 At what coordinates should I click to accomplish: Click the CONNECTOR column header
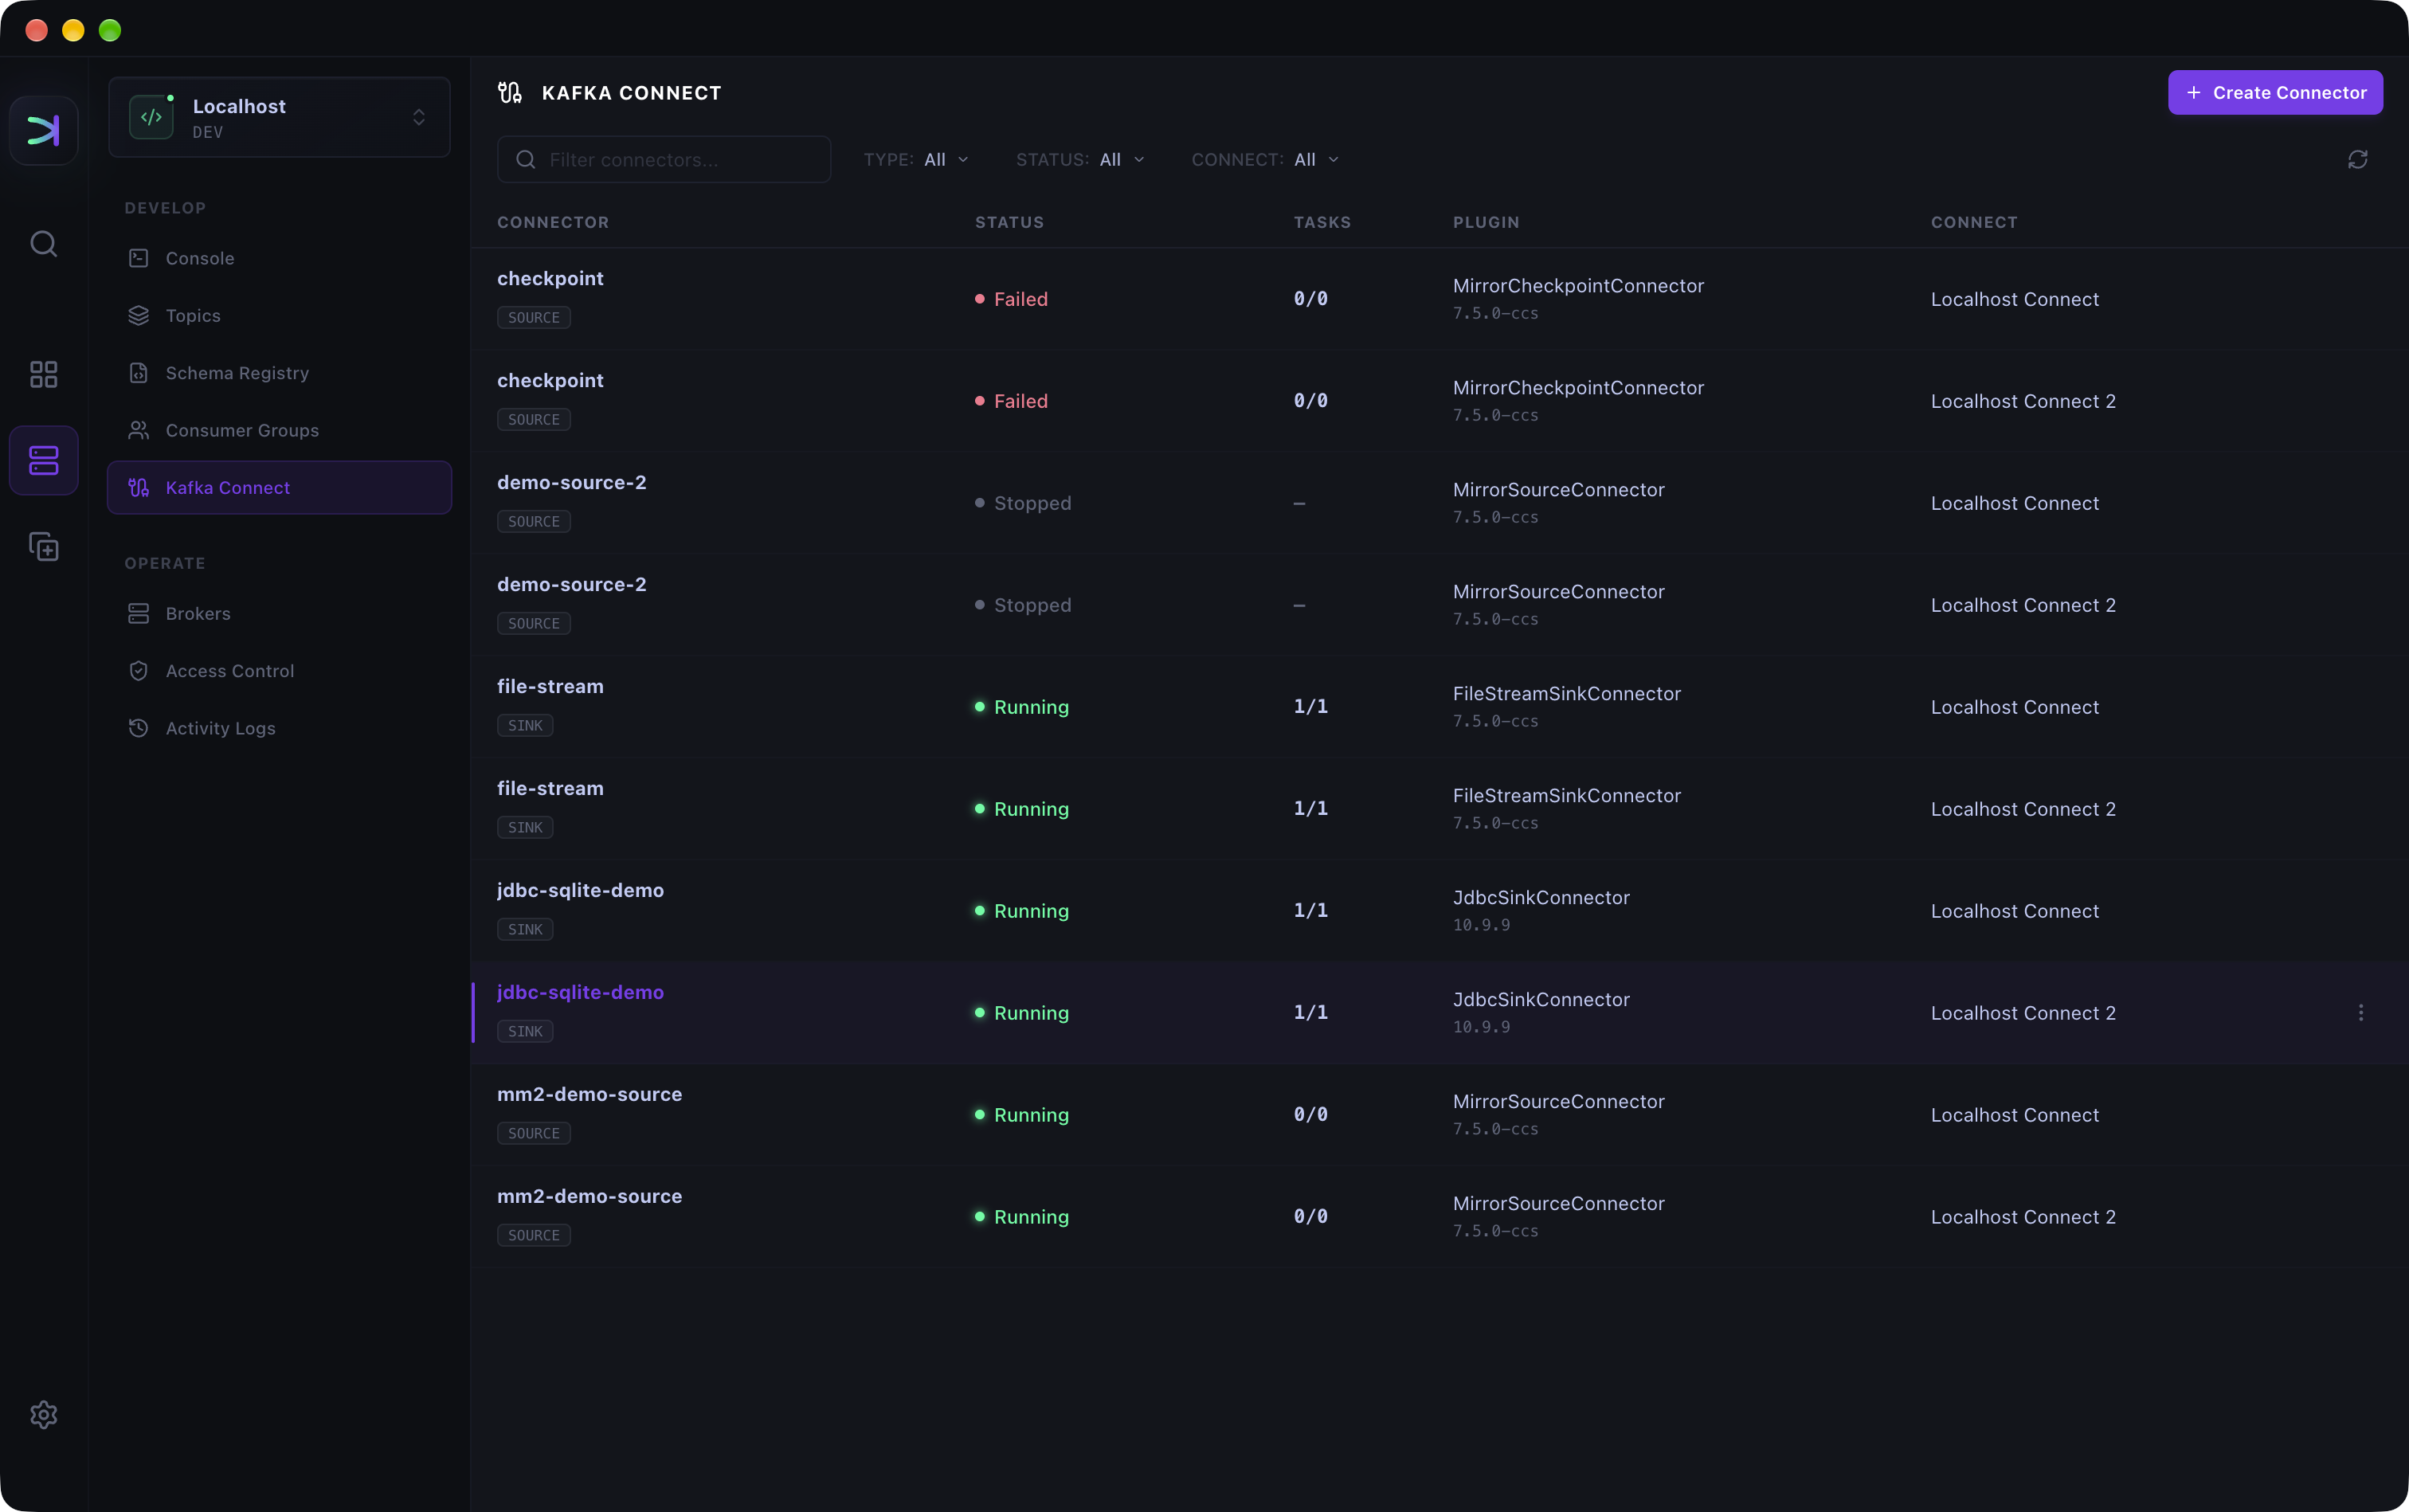point(553,223)
